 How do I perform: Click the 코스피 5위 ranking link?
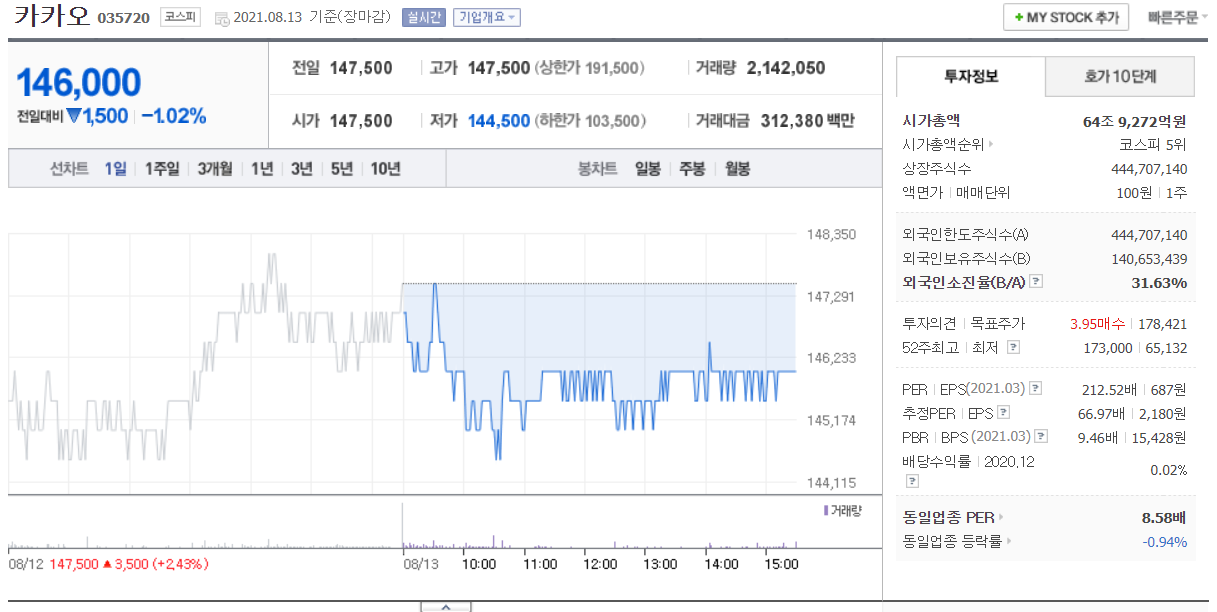(x=1153, y=145)
